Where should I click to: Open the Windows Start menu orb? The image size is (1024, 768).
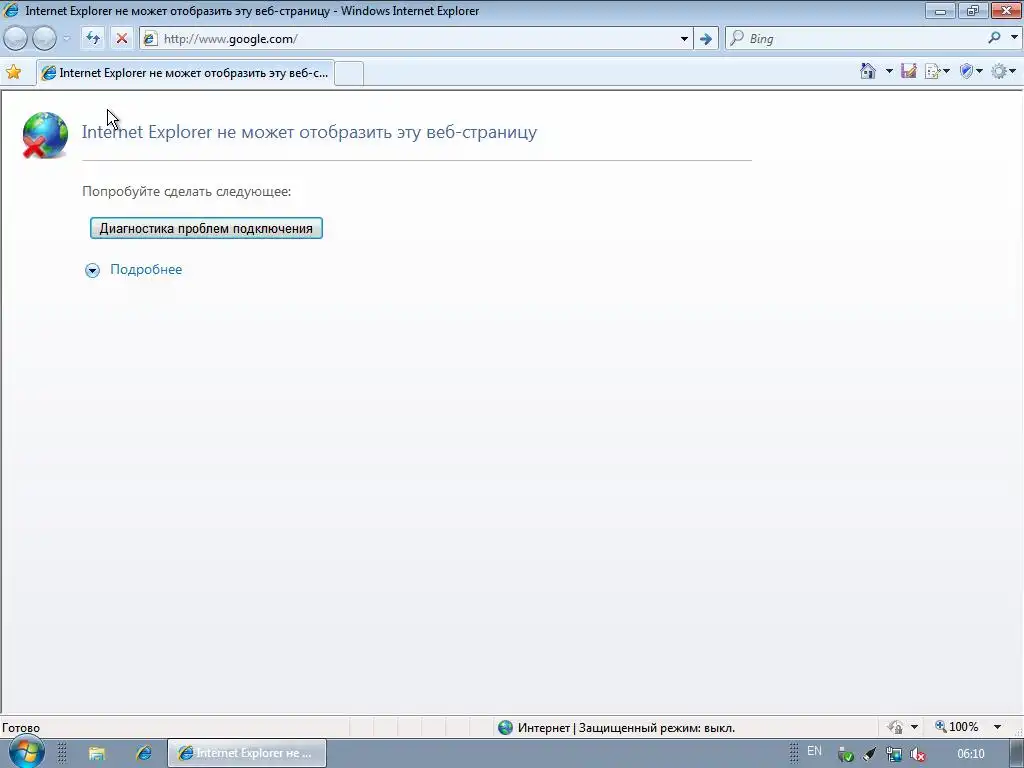tap(26, 753)
